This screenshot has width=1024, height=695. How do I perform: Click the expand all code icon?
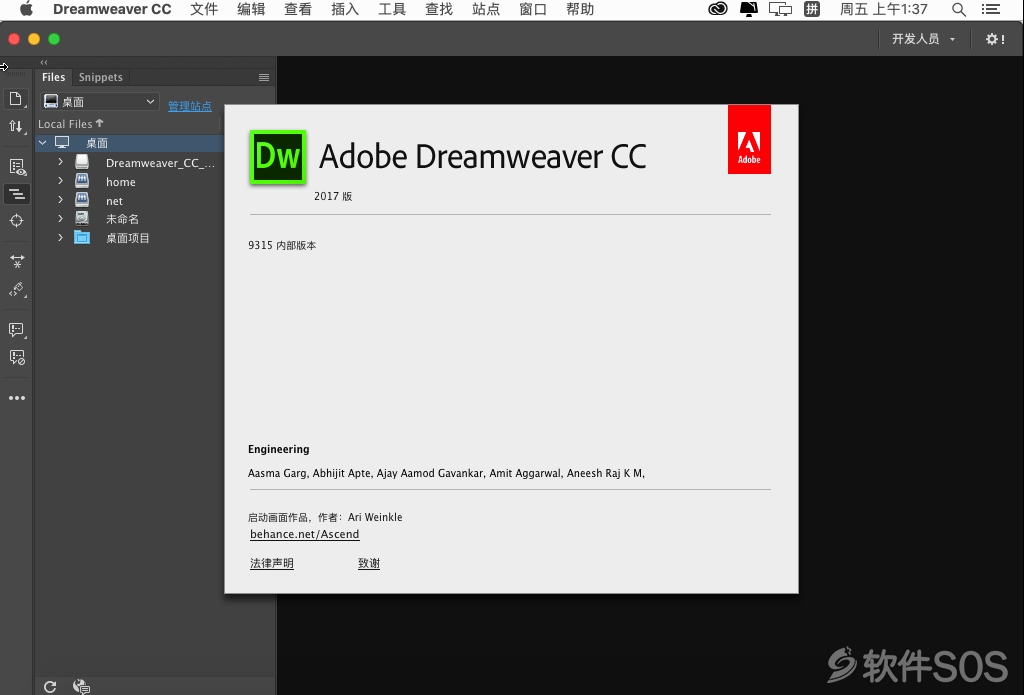17,261
